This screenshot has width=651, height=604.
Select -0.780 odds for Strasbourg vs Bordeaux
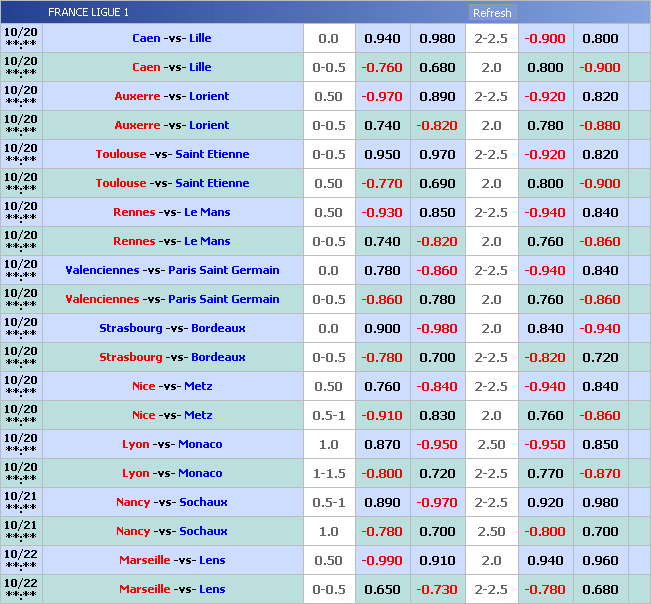pos(382,358)
